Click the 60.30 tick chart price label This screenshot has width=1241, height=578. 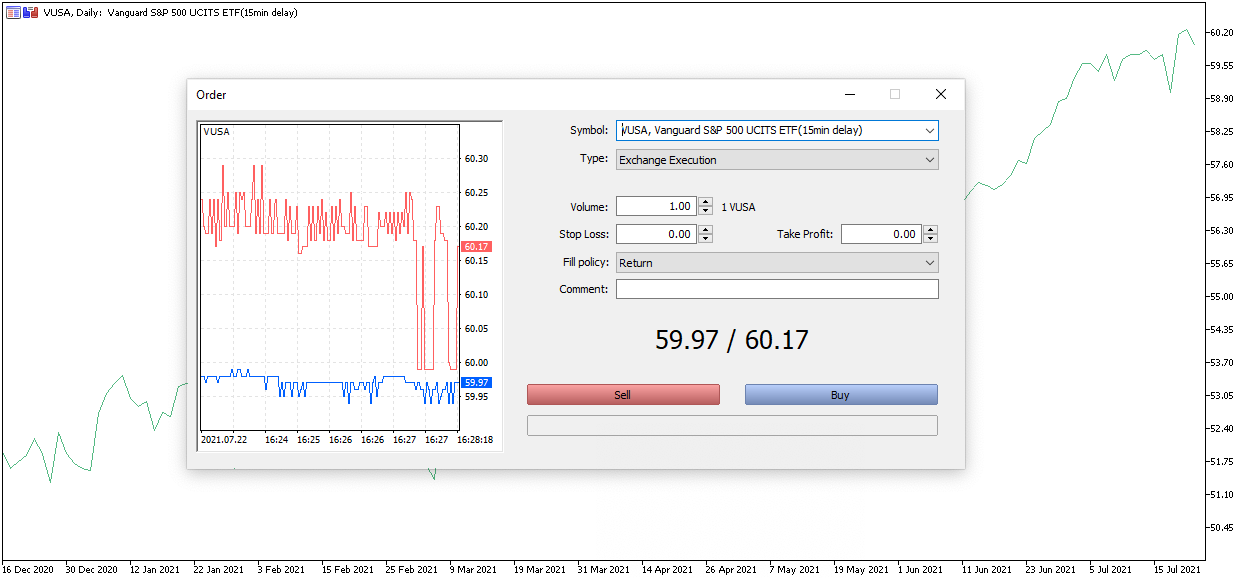(x=476, y=159)
